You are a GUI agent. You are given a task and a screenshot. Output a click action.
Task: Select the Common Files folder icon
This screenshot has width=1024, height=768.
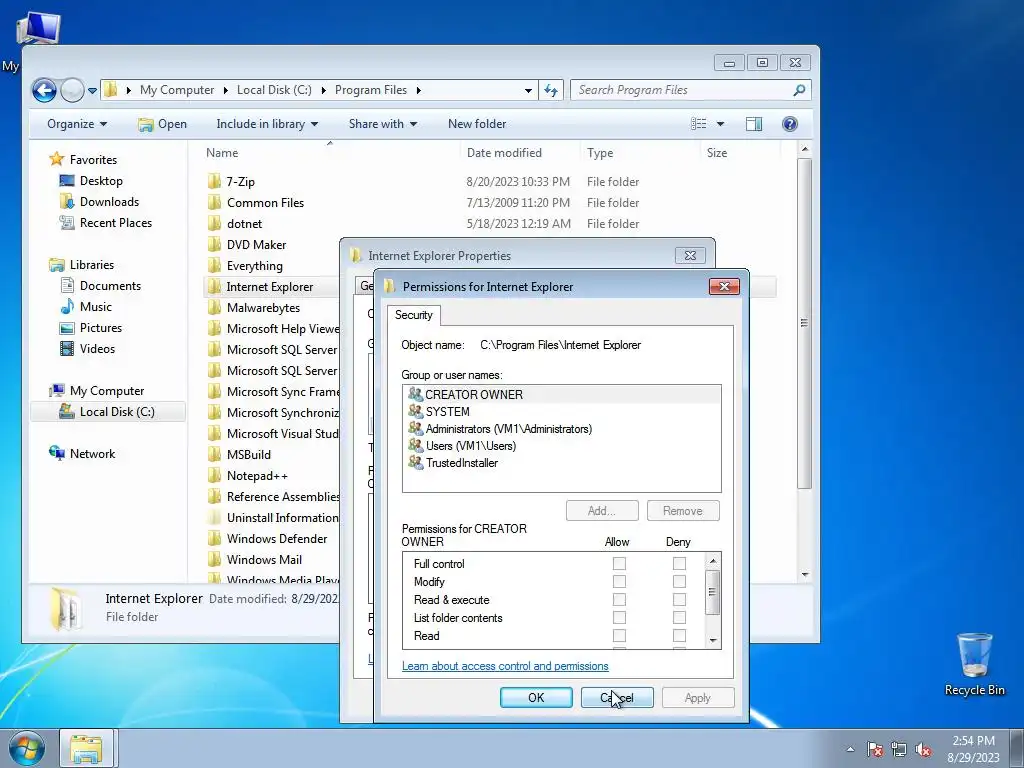[214, 202]
